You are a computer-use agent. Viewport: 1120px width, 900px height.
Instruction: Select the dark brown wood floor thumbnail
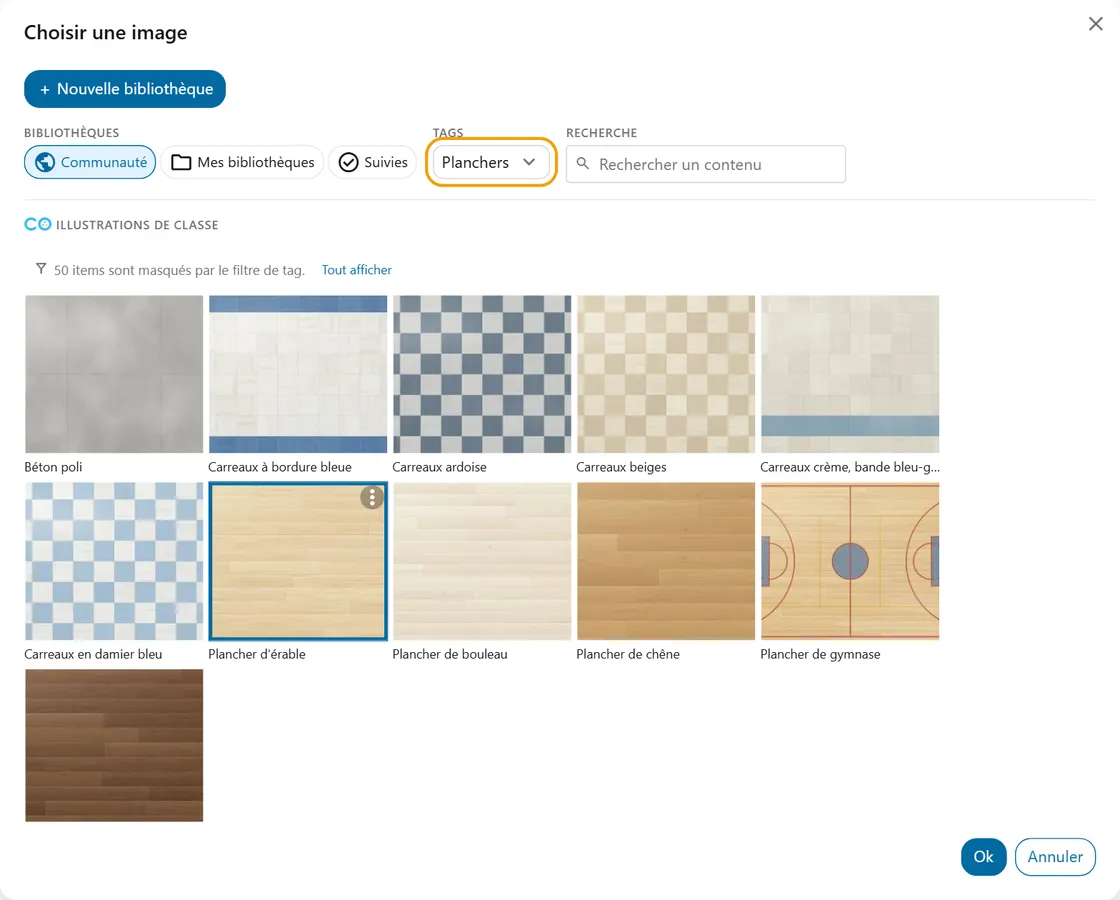pyautogui.click(x=114, y=745)
